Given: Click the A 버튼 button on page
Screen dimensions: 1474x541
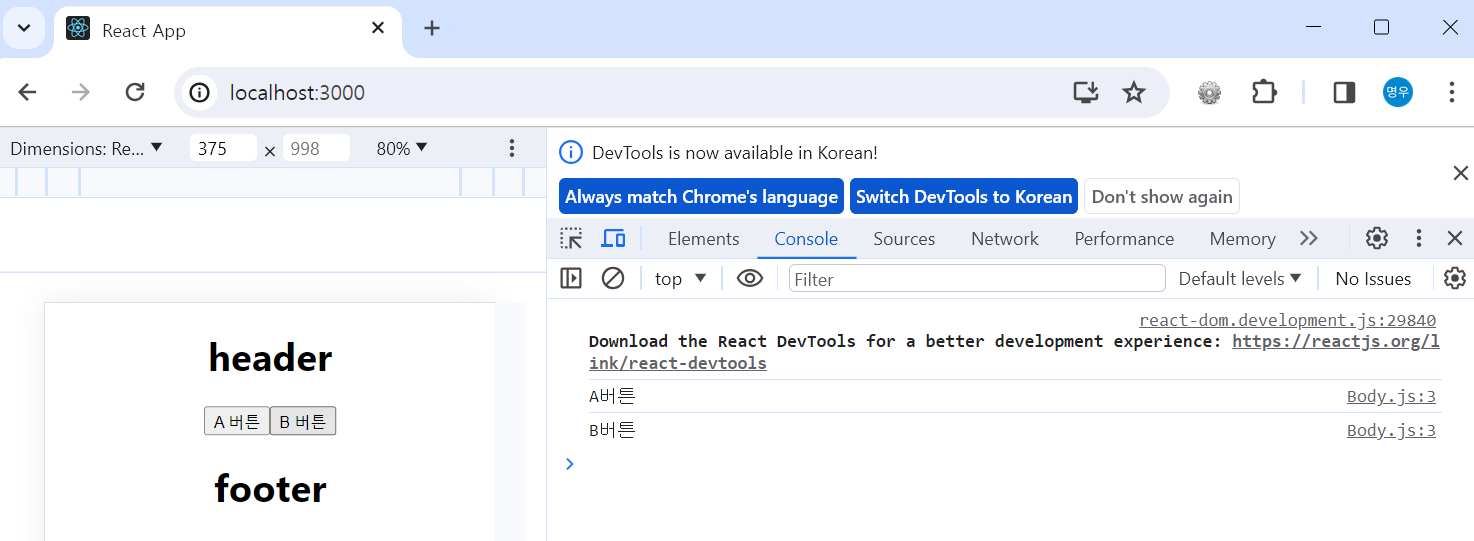Looking at the screenshot, I should coord(237,421).
